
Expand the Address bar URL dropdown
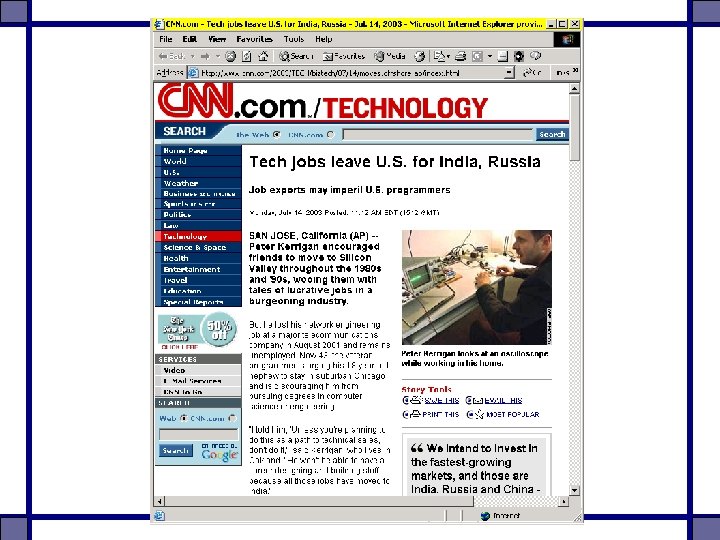point(509,73)
